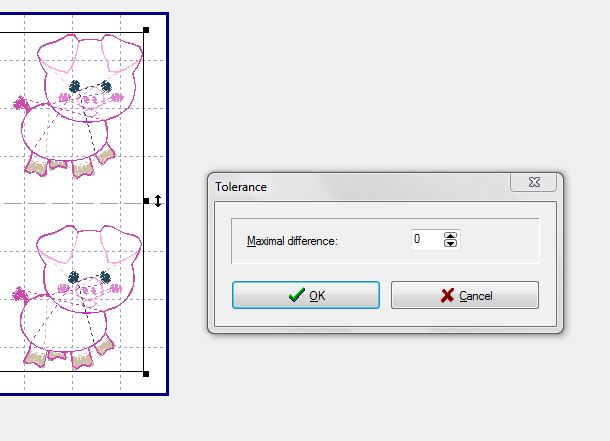Close the Tolerance dialog window

pos(534,182)
